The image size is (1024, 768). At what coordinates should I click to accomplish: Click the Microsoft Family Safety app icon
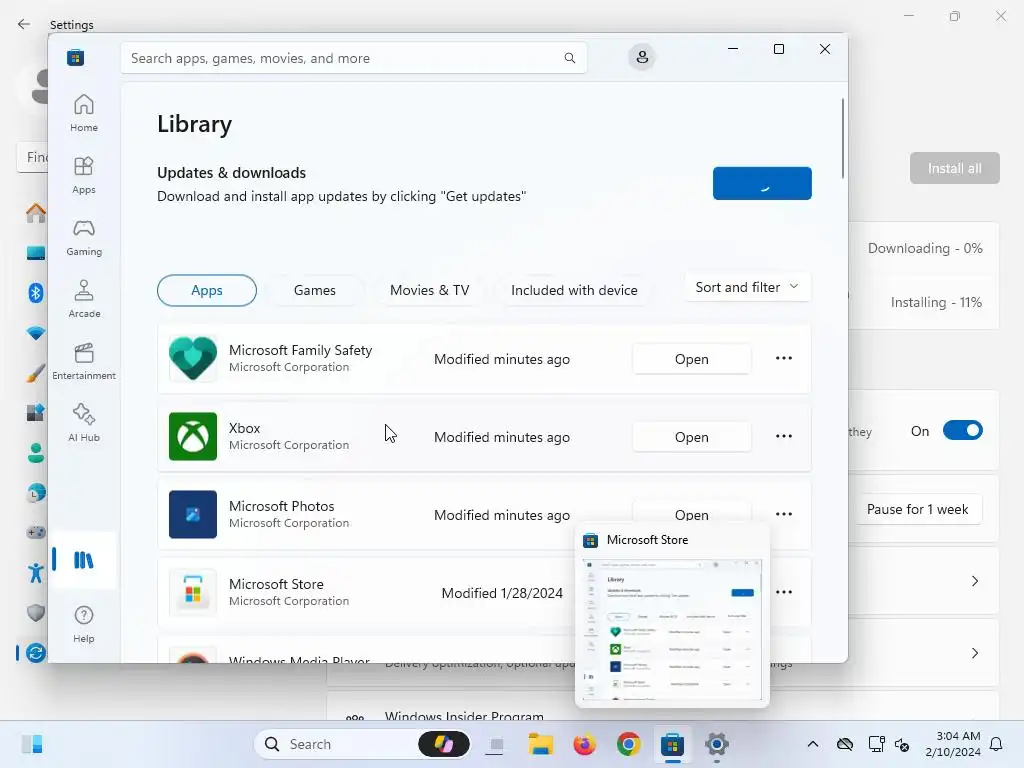pyautogui.click(x=193, y=359)
